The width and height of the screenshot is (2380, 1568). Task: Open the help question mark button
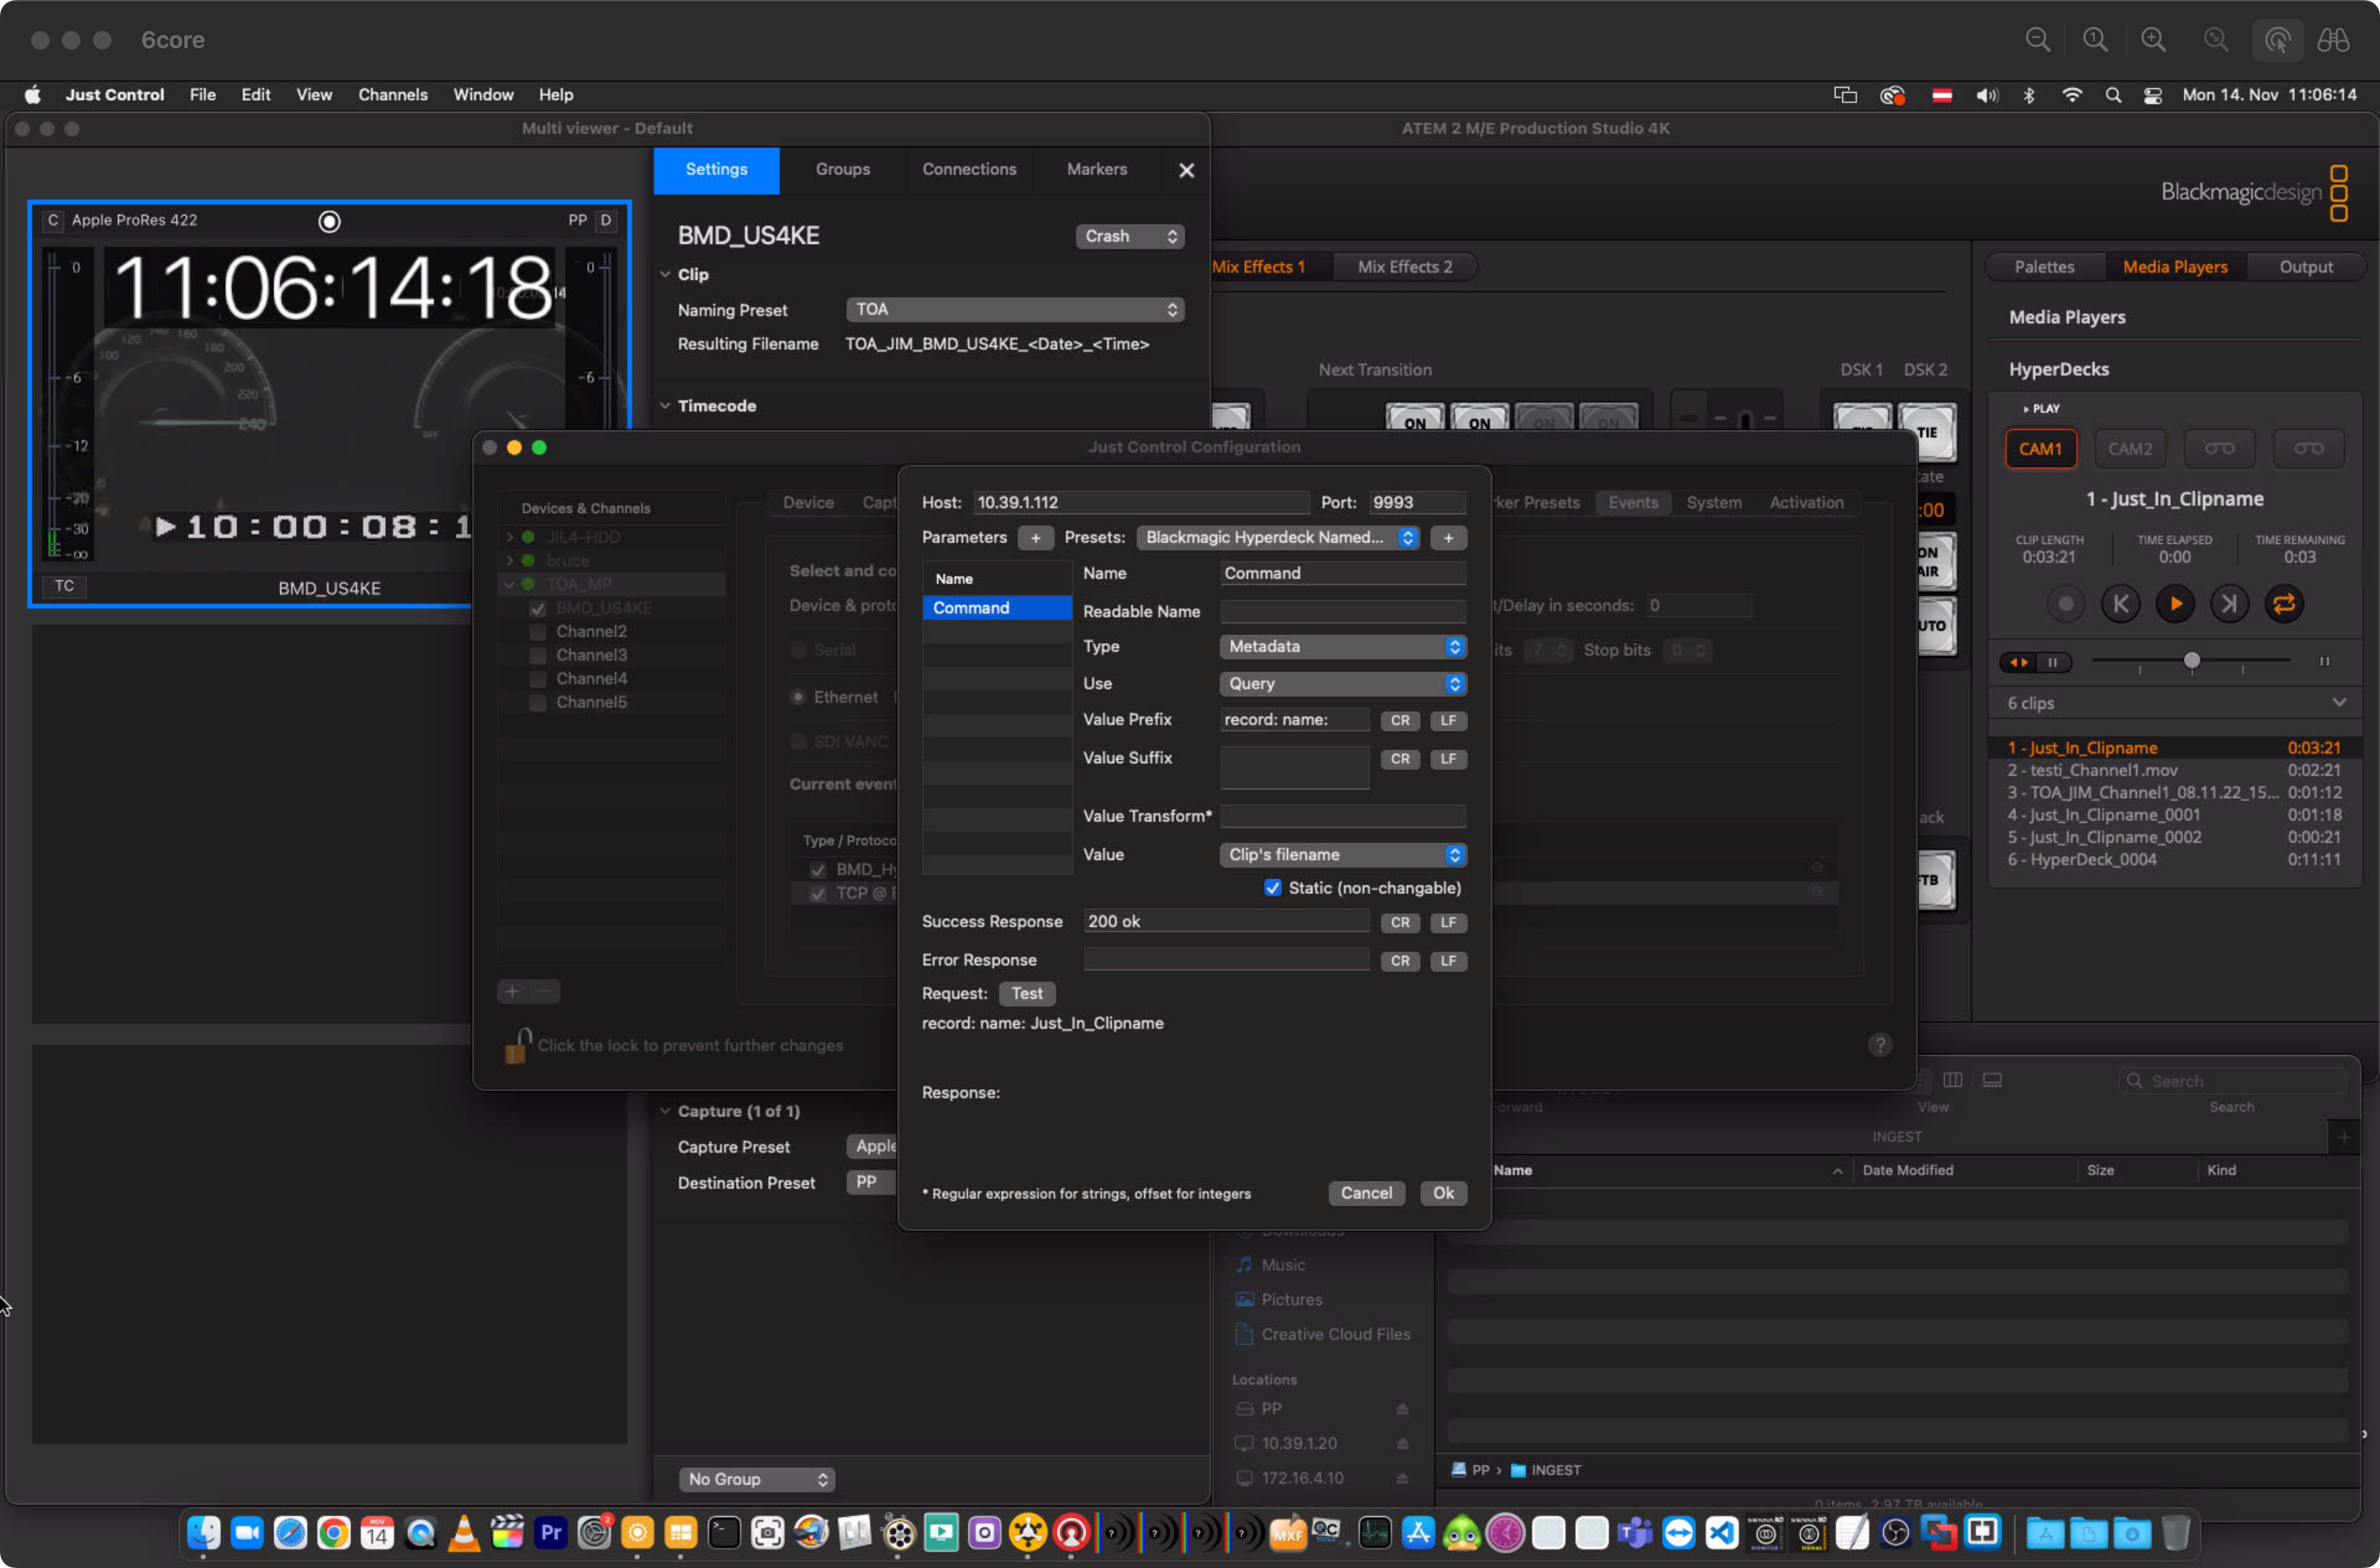click(x=1880, y=1045)
